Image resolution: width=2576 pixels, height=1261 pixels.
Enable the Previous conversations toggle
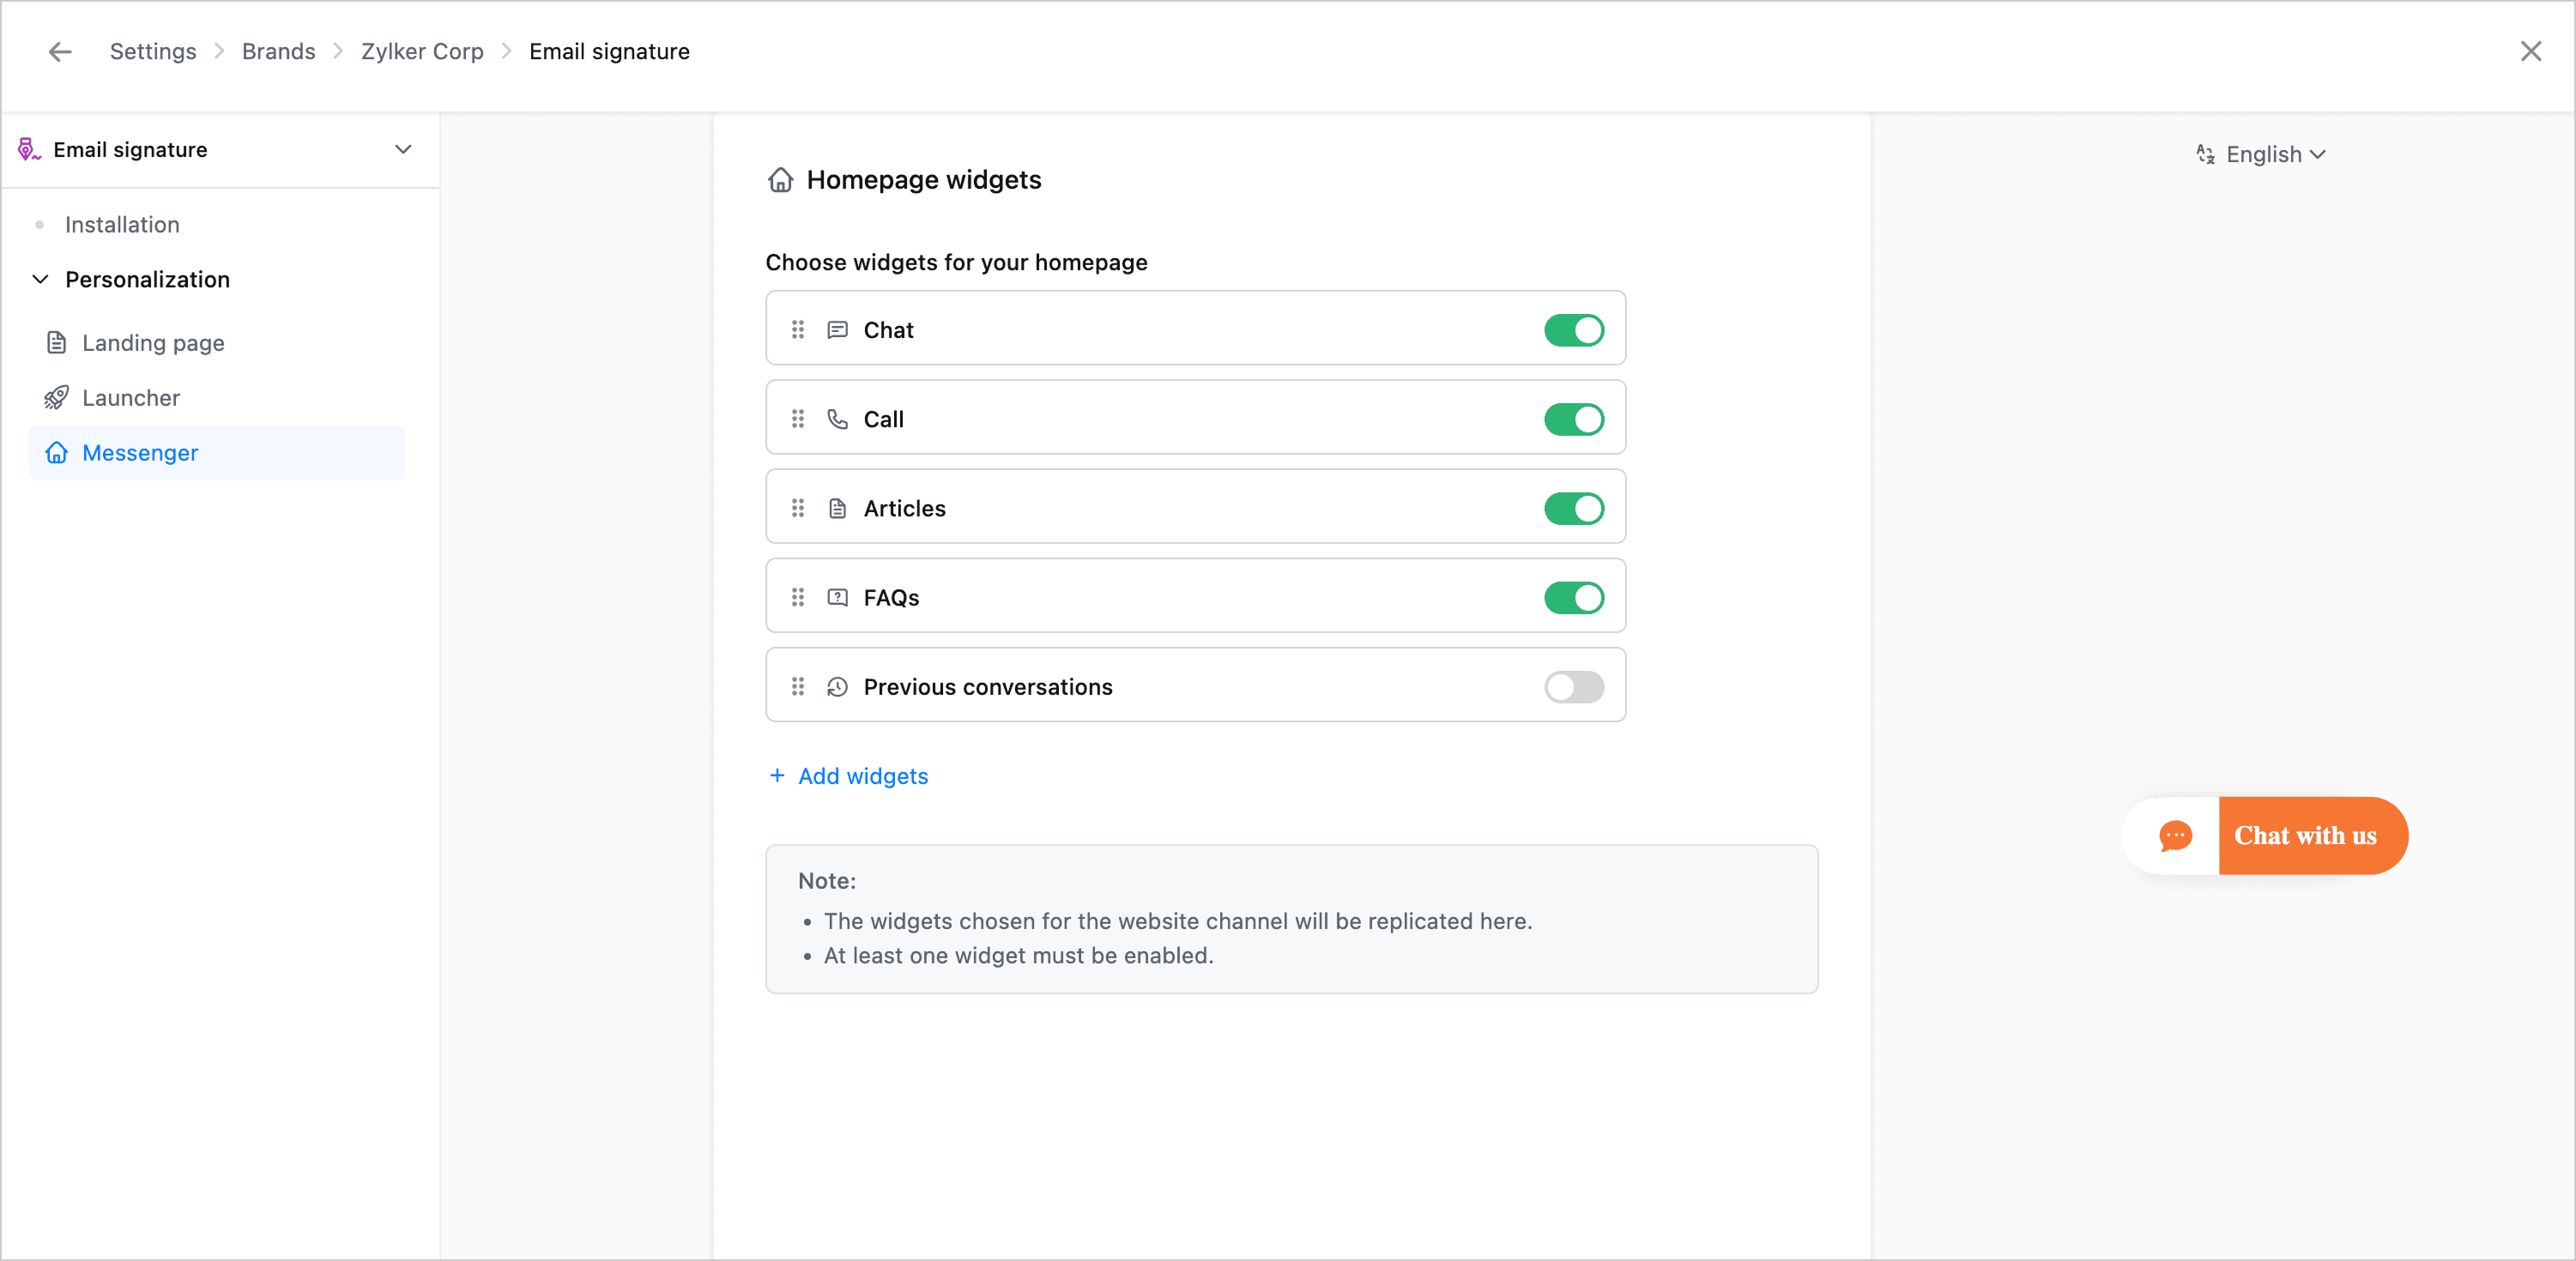coord(1573,687)
